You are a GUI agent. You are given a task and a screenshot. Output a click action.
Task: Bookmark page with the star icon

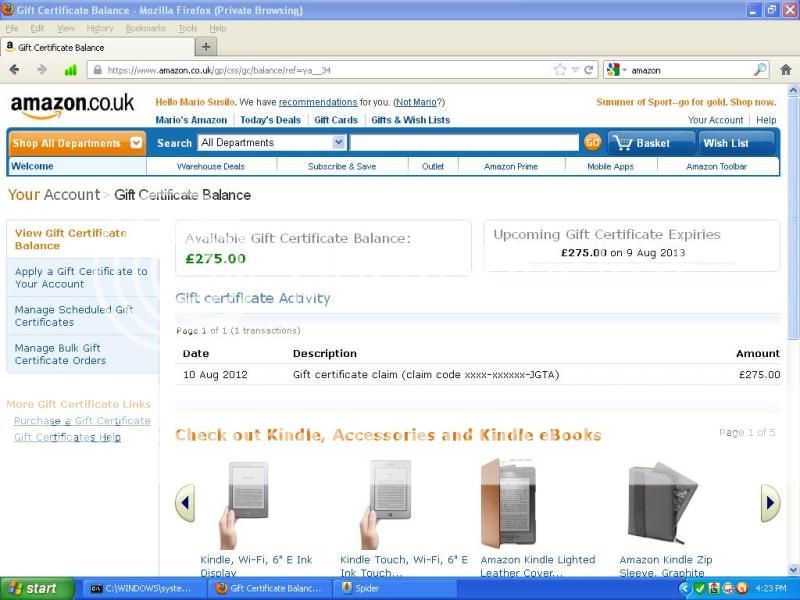[x=560, y=70]
